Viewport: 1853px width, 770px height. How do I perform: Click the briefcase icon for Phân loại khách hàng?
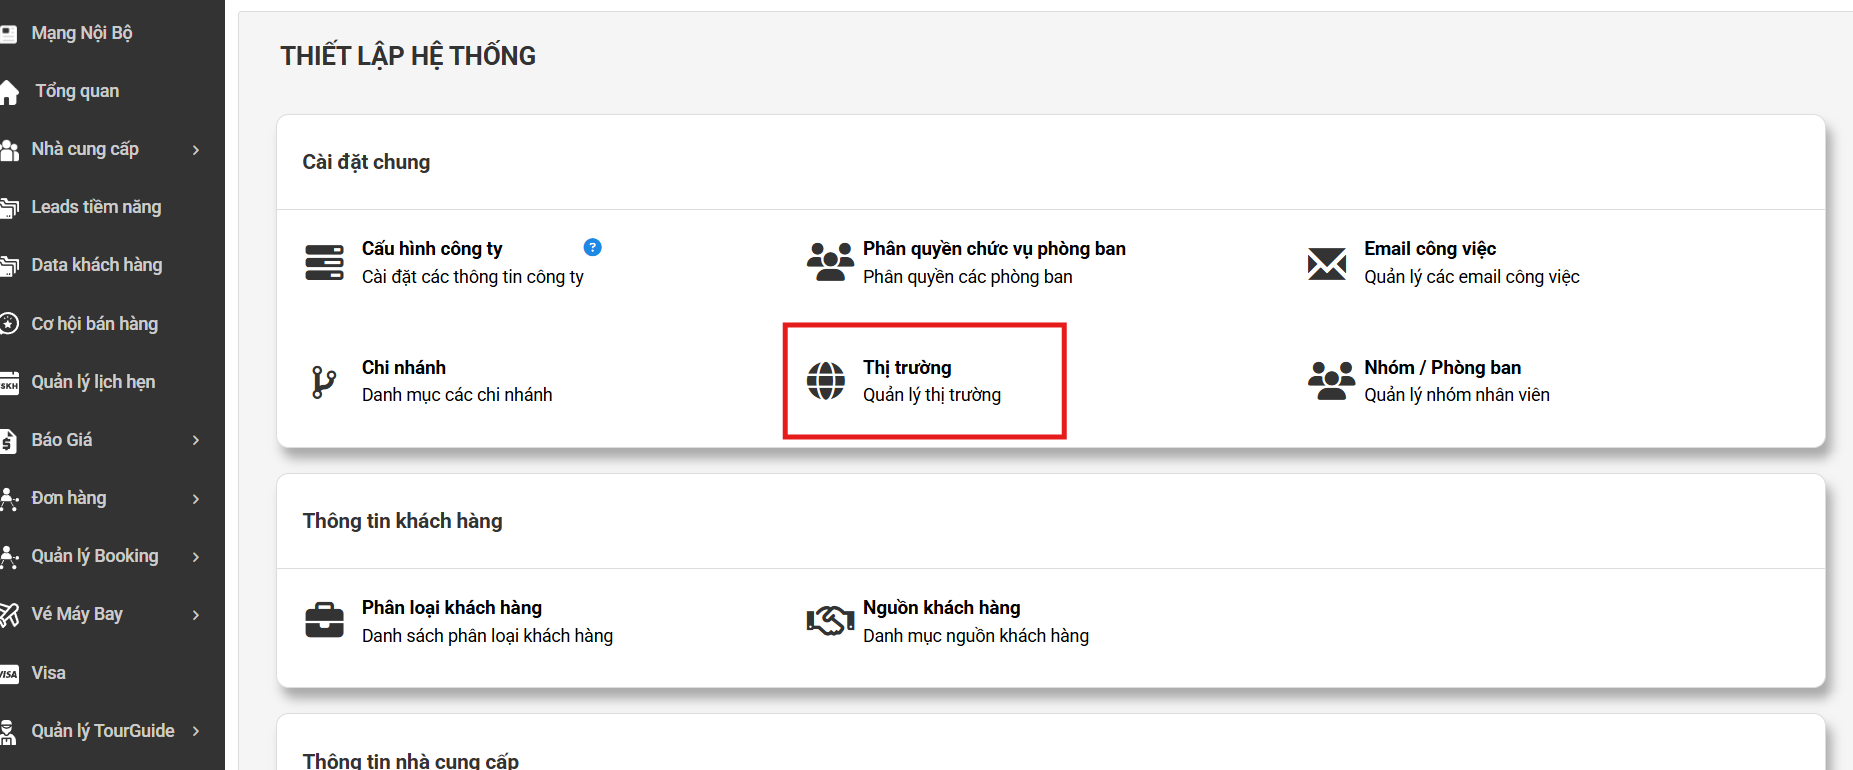tap(324, 620)
